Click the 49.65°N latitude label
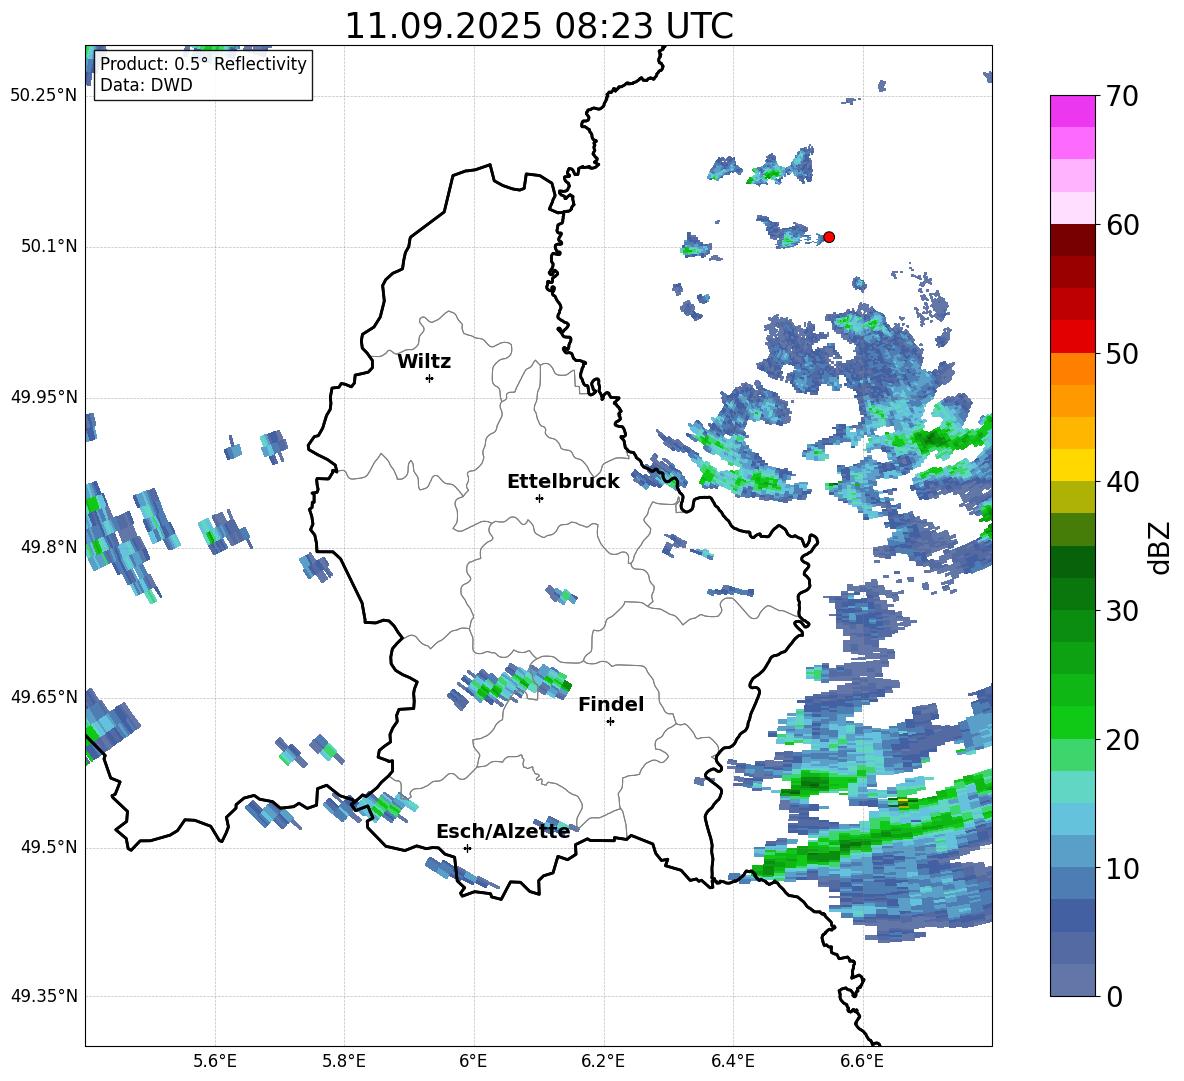 click(44, 697)
